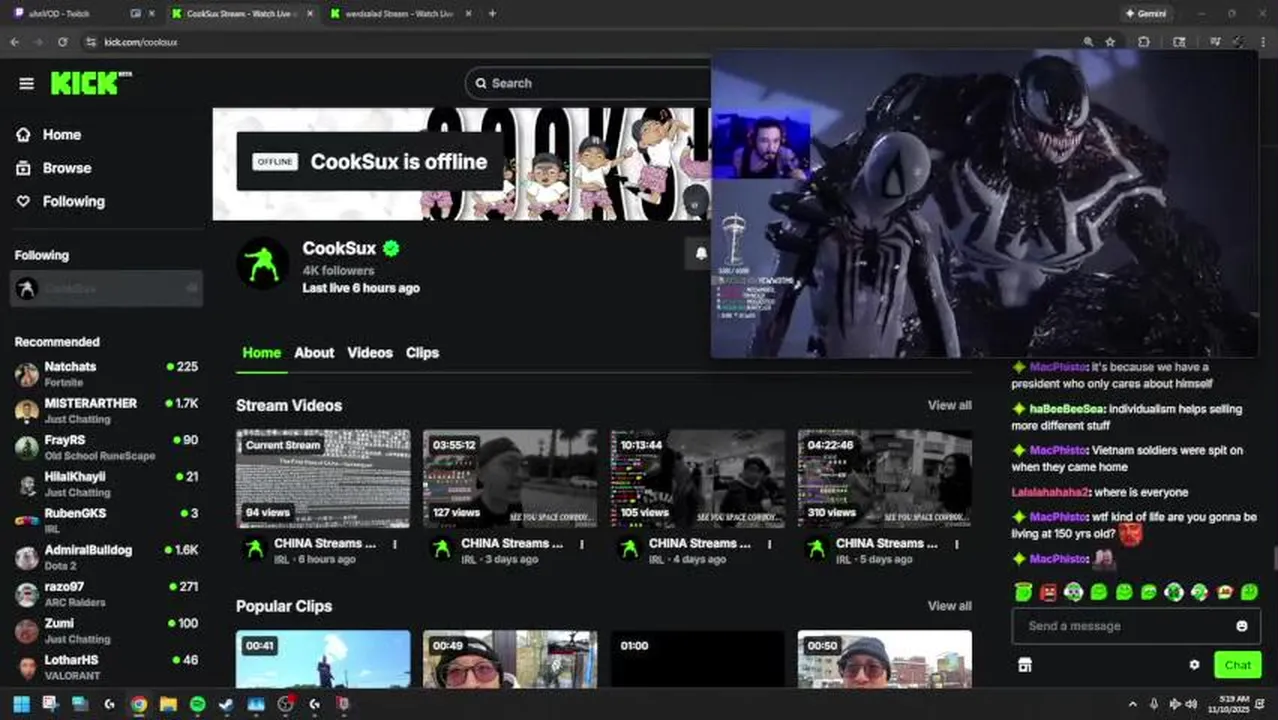Open the emoji picker in chat box
Viewport: 1278px width, 720px height.
[1242, 626]
